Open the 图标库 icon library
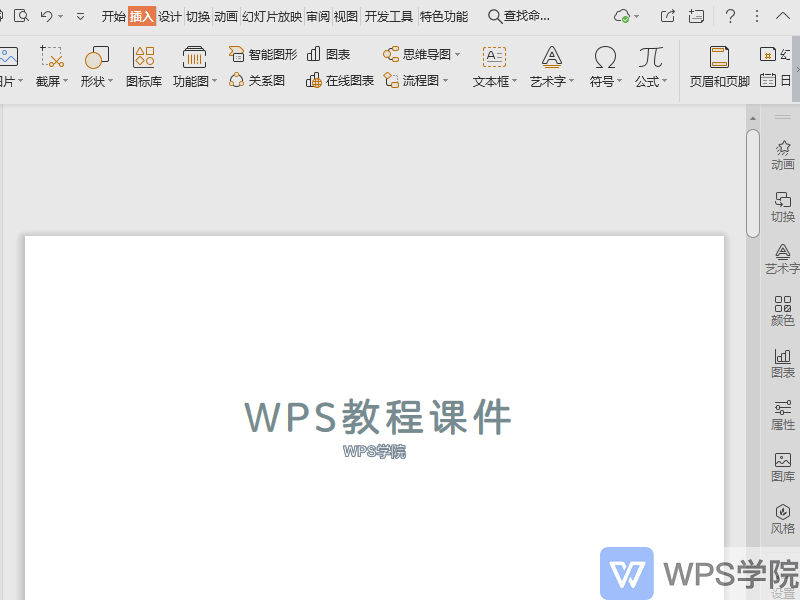This screenshot has height=600, width=800. (x=143, y=68)
